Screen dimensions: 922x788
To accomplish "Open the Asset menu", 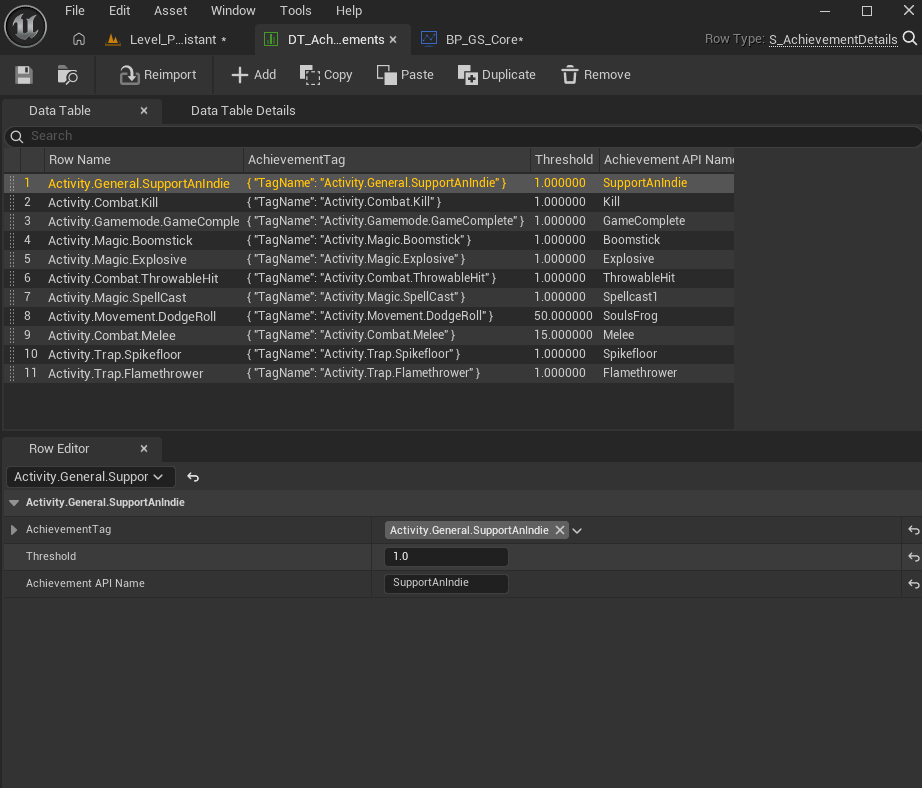I will [171, 11].
